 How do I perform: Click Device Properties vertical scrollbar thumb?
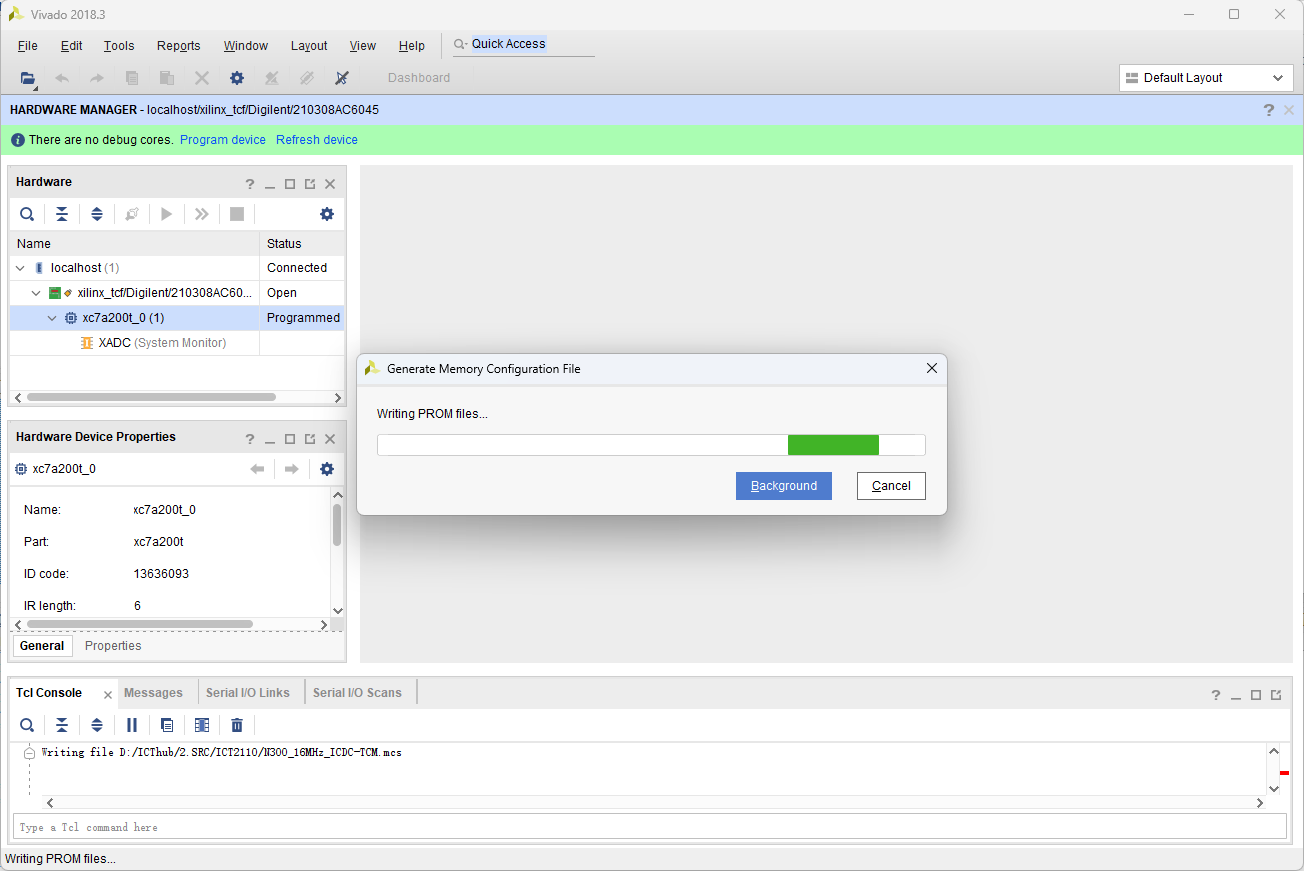tap(337, 525)
